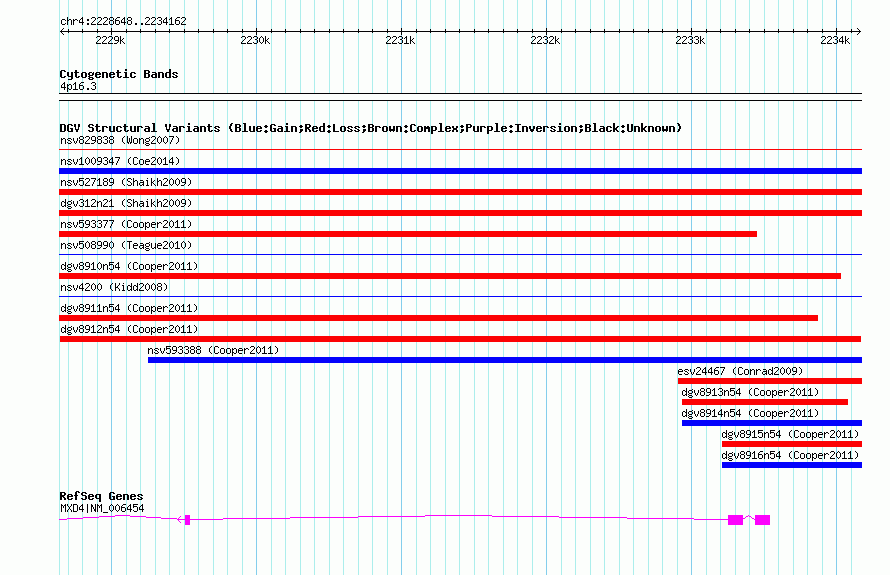Select the Cytogenetic Bands track title

pos(119,74)
